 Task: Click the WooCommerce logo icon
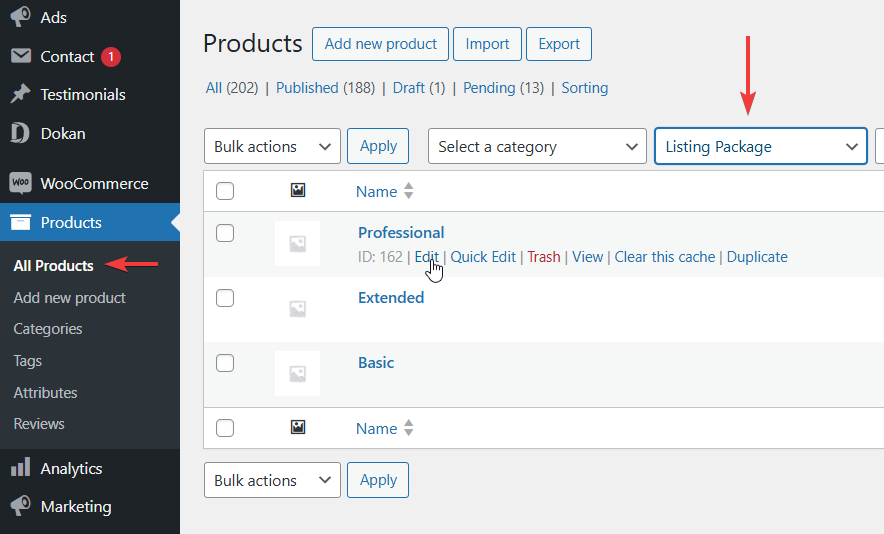[20, 184]
